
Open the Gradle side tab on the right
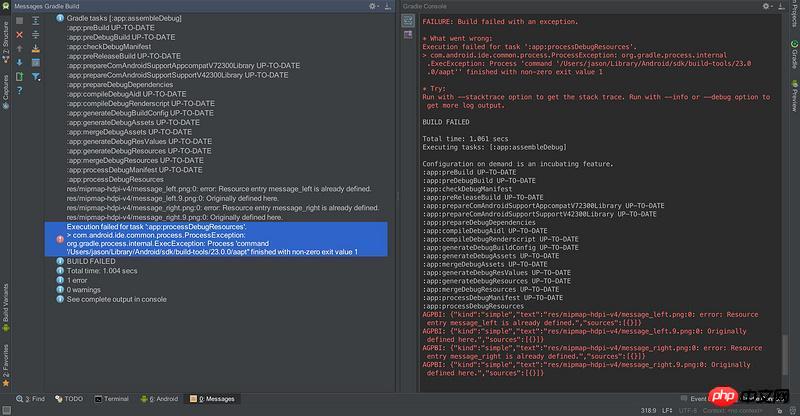pyautogui.click(x=794, y=55)
